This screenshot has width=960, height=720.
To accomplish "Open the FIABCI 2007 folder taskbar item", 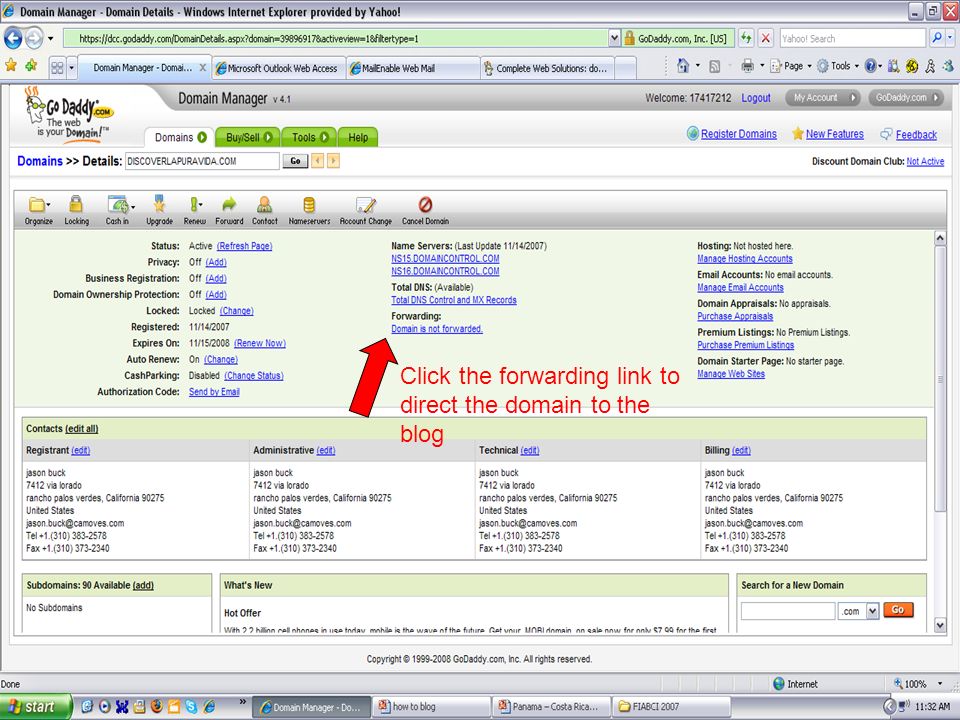I will point(672,707).
